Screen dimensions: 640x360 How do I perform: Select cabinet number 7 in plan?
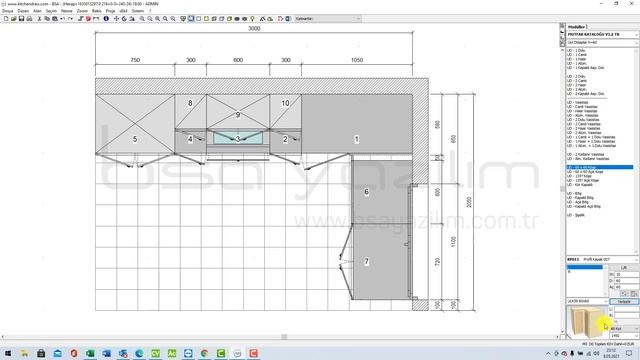pyautogui.click(x=366, y=261)
